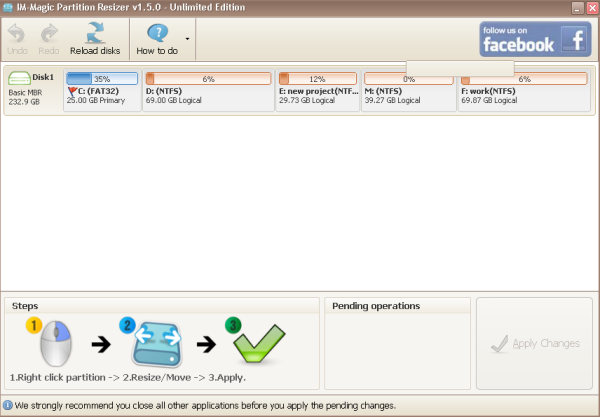The height and width of the screenshot is (417, 600).
Task: Open the follow us on facebook banner
Action: click(x=535, y=39)
